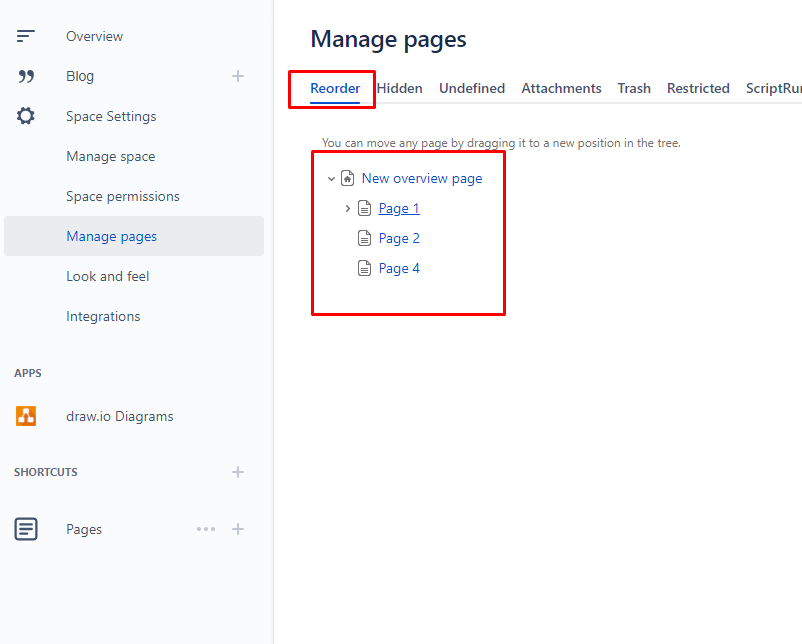Open the Pages more options ellipsis

pyautogui.click(x=206, y=529)
